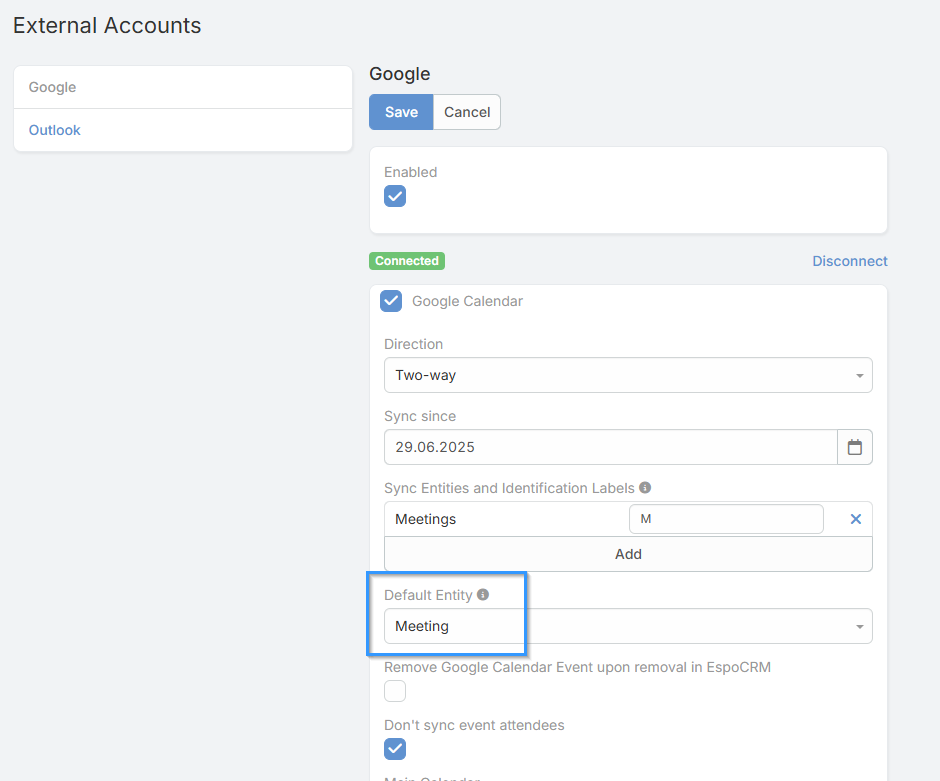The height and width of the screenshot is (781, 940).
Task: Click the Disconnect link
Action: (x=849, y=261)
